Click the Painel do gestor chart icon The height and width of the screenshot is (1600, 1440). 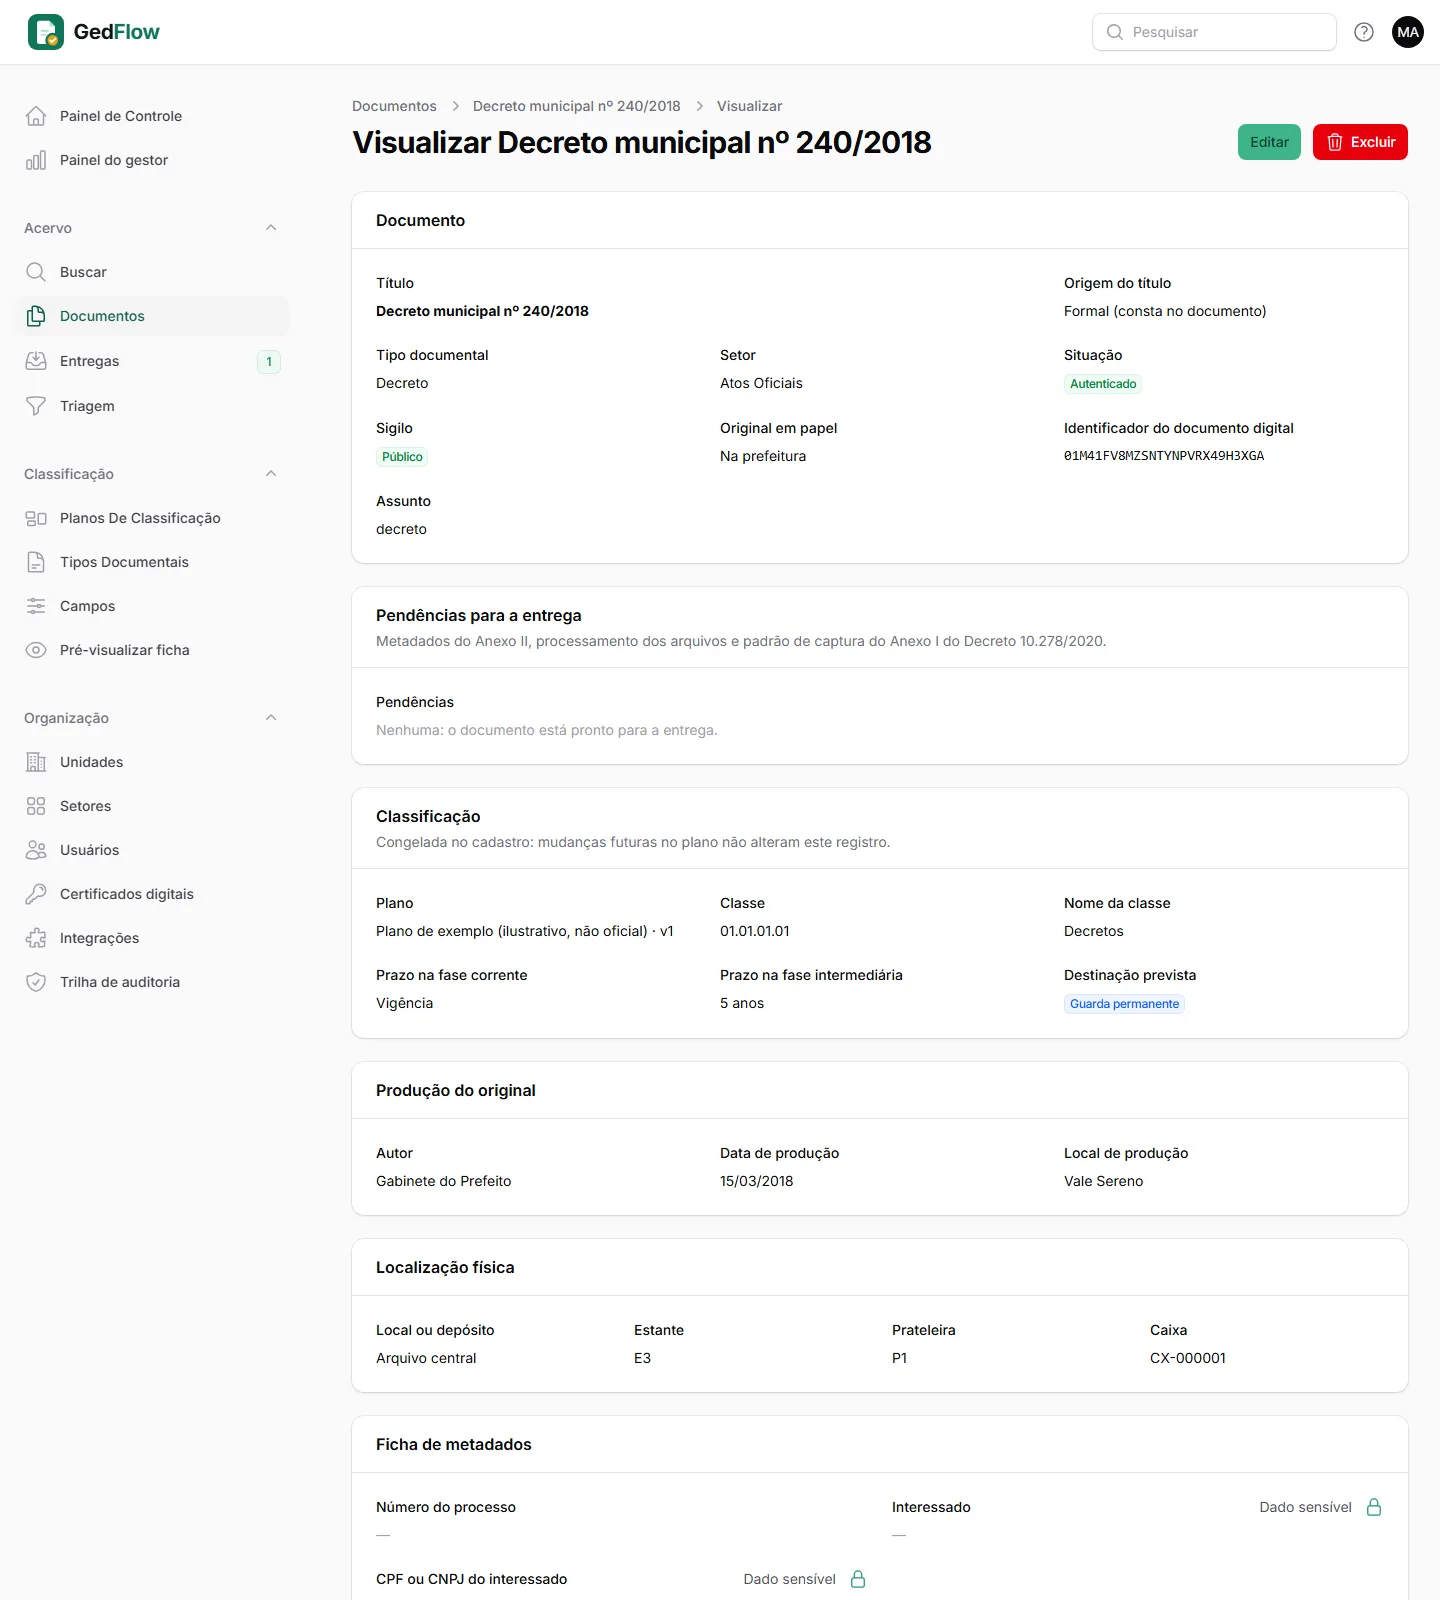click(36, 160)
